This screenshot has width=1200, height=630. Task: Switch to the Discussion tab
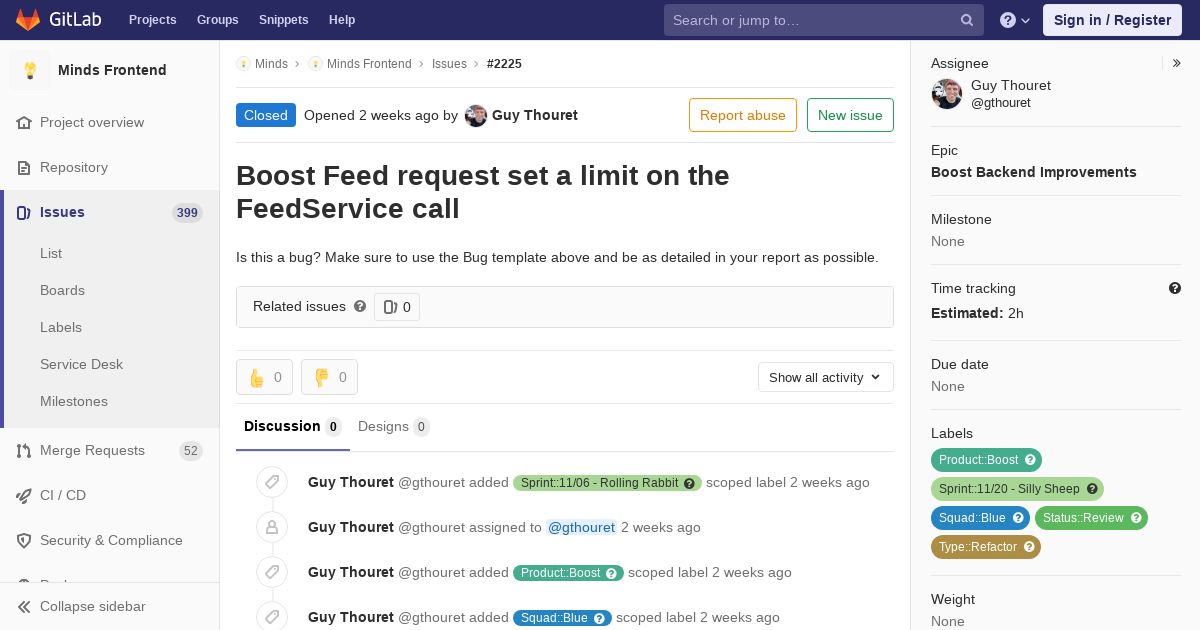click(293, 427)
